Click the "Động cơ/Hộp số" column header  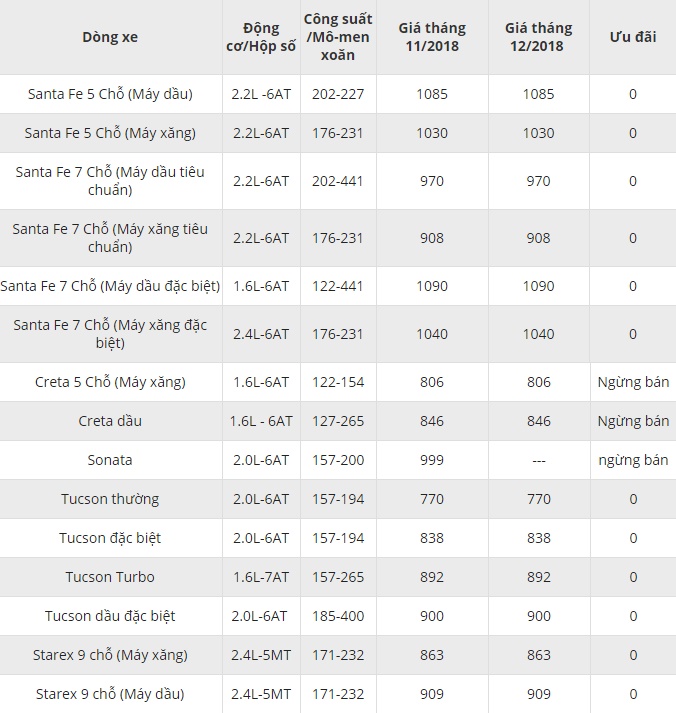pos(261,37)
